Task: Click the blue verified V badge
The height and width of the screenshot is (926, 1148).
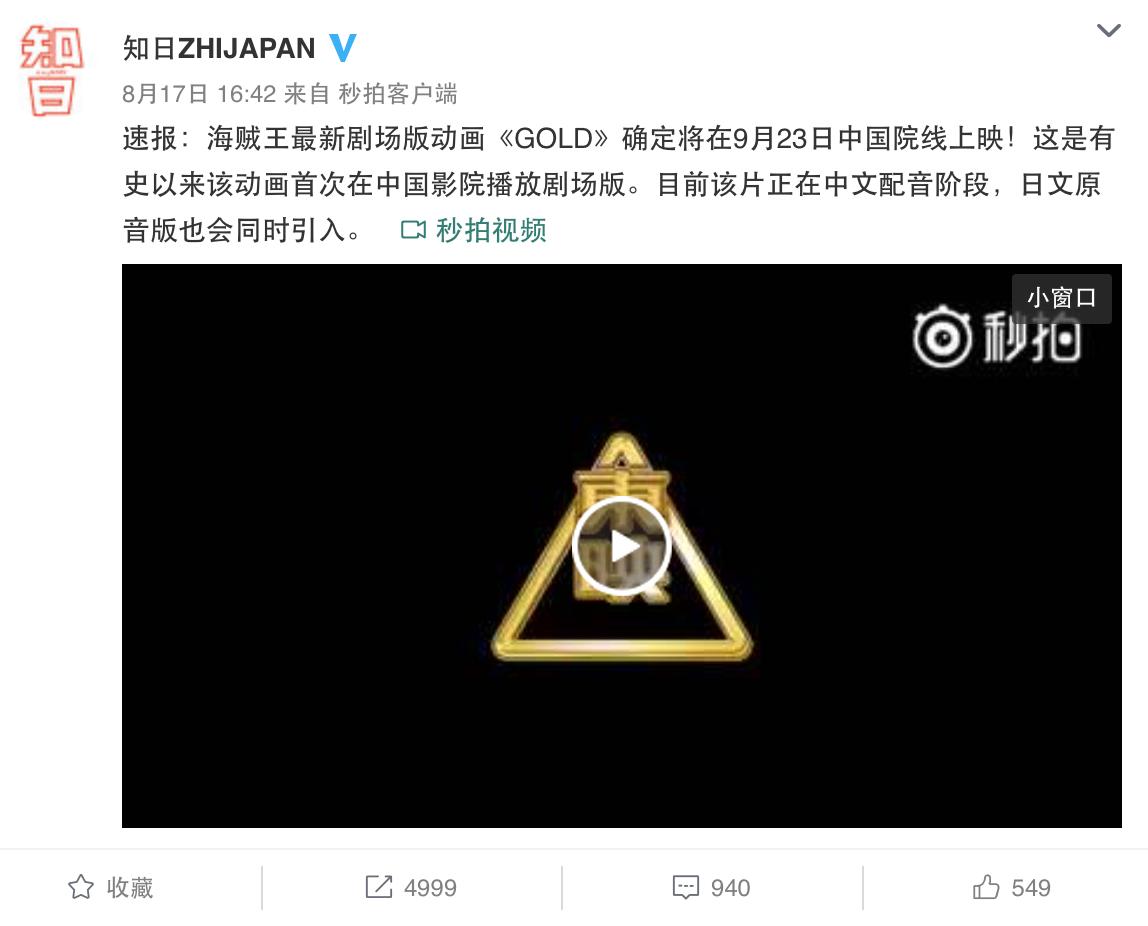Action: (342, 48)
